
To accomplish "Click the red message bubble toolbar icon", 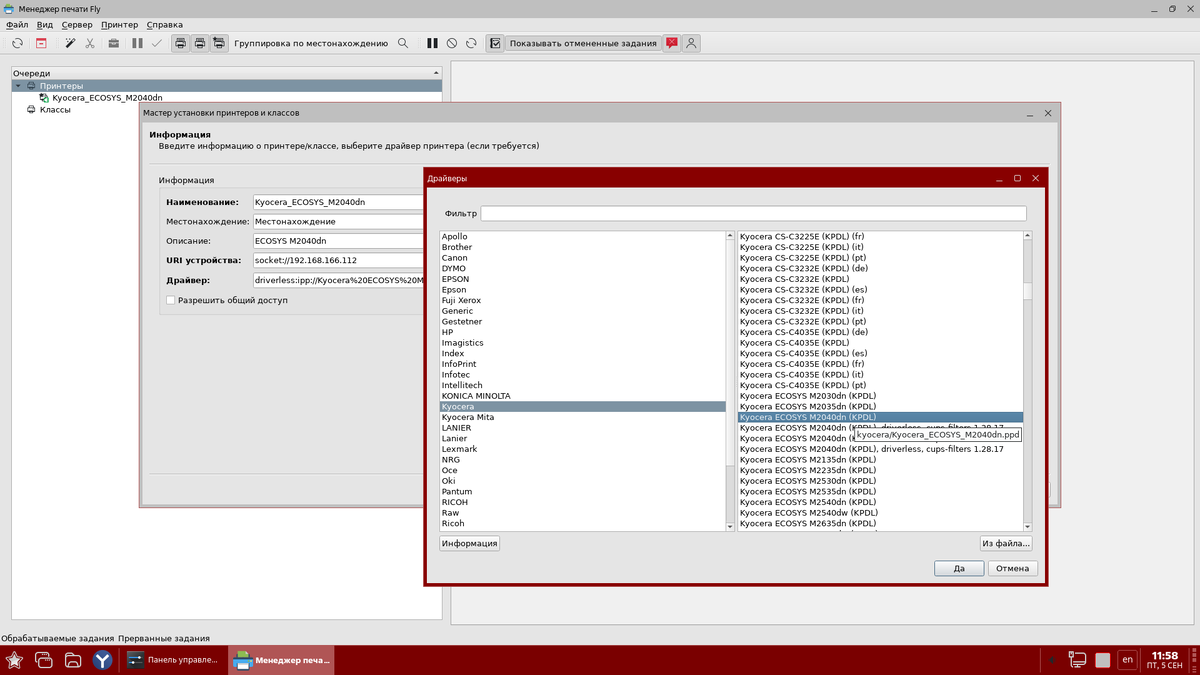I will tap(672, 43).
